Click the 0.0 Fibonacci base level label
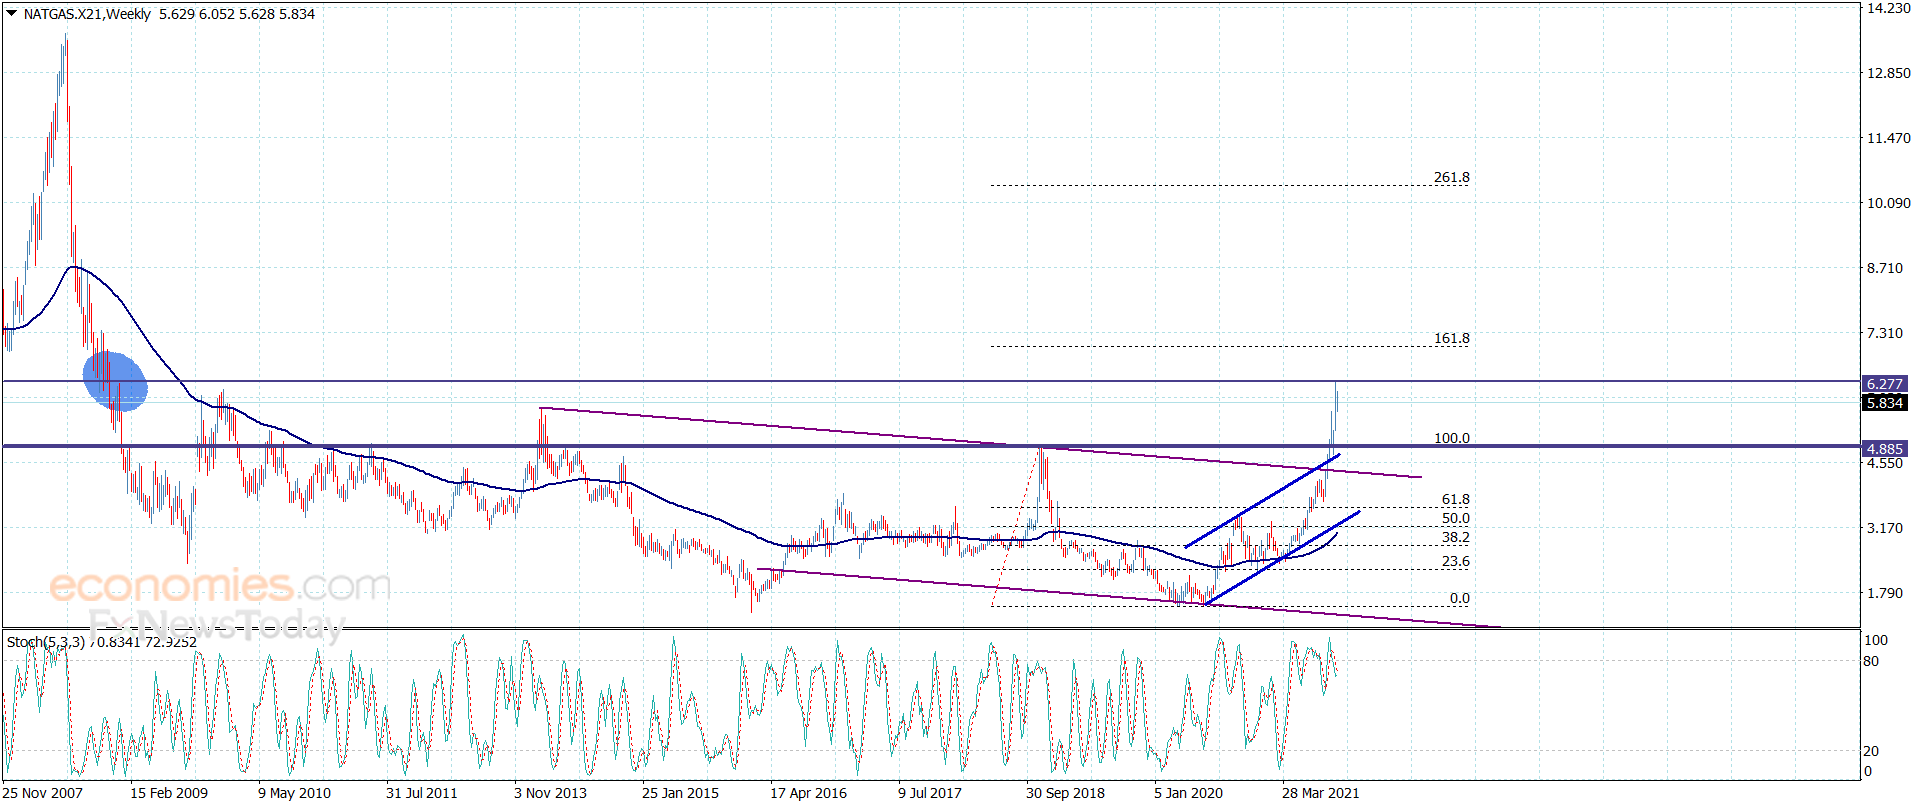1916x807 pixels. pyautogui.click(x=1460, y=598)
